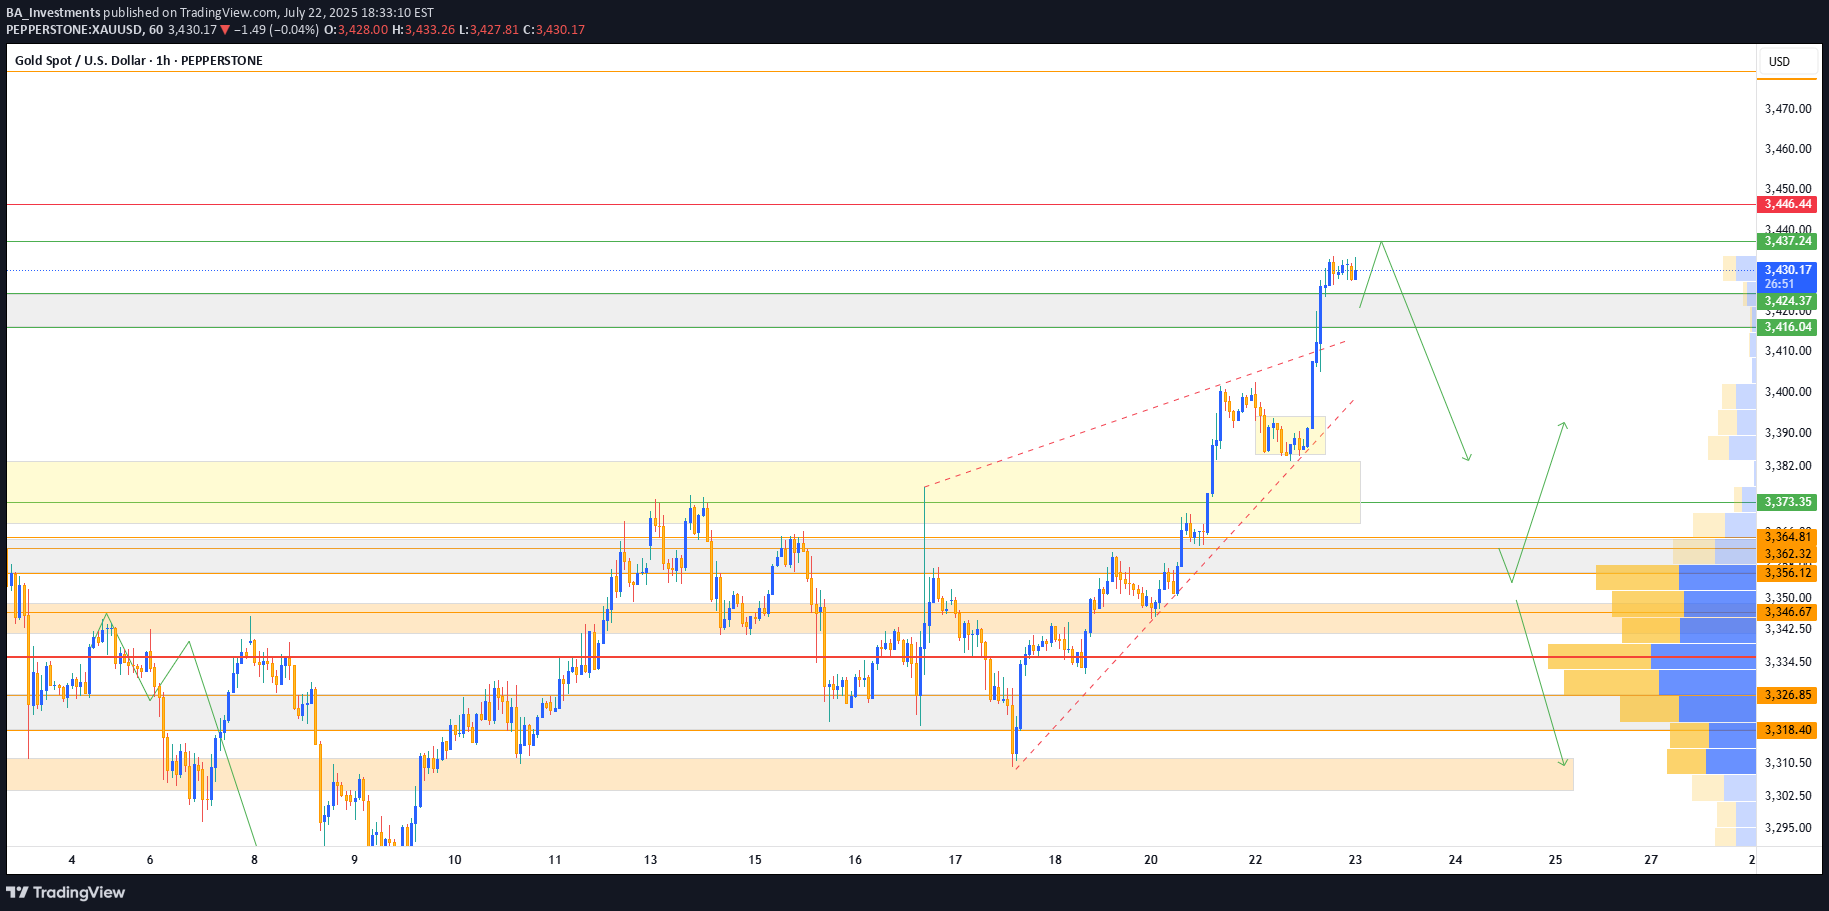Click the 3,450.00 axis price
This screenshot has height=911, width=1829.
(1788, 188)
